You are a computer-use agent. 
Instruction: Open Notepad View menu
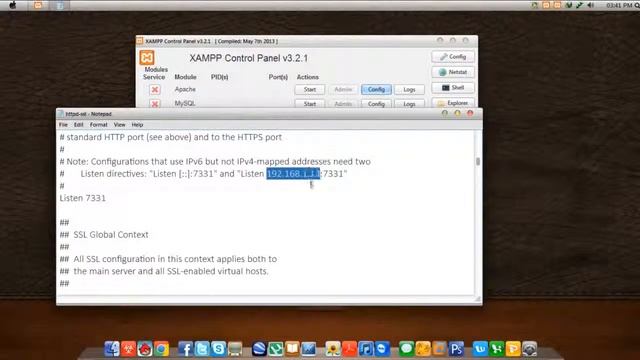coord(119,124)
